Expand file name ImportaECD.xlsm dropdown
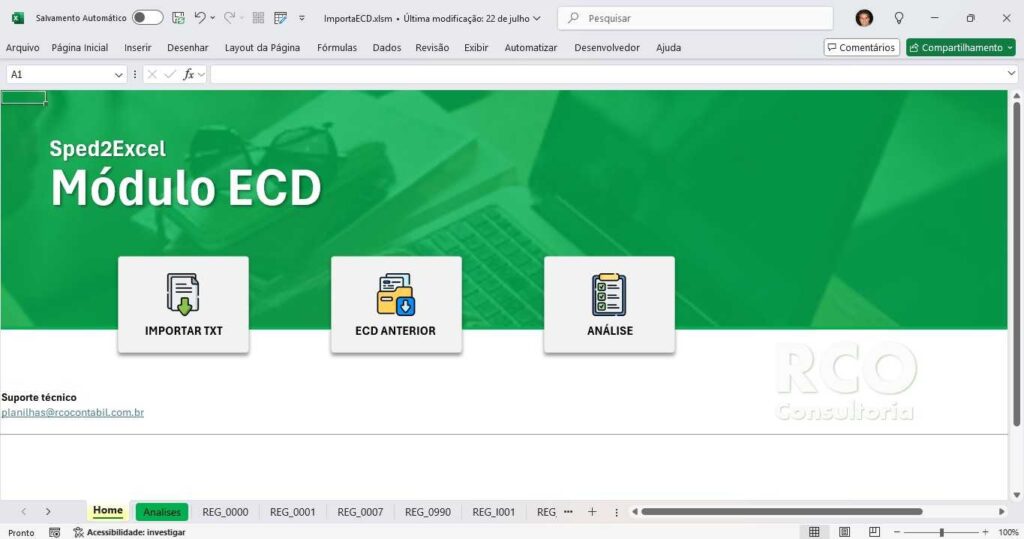 (537, 18)
